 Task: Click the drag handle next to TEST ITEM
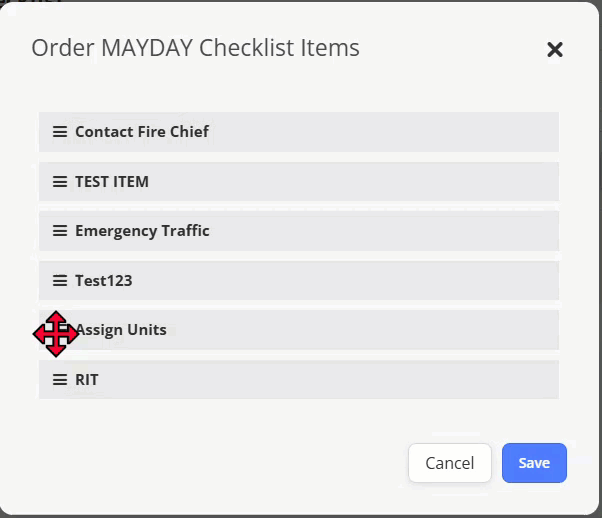60,182
